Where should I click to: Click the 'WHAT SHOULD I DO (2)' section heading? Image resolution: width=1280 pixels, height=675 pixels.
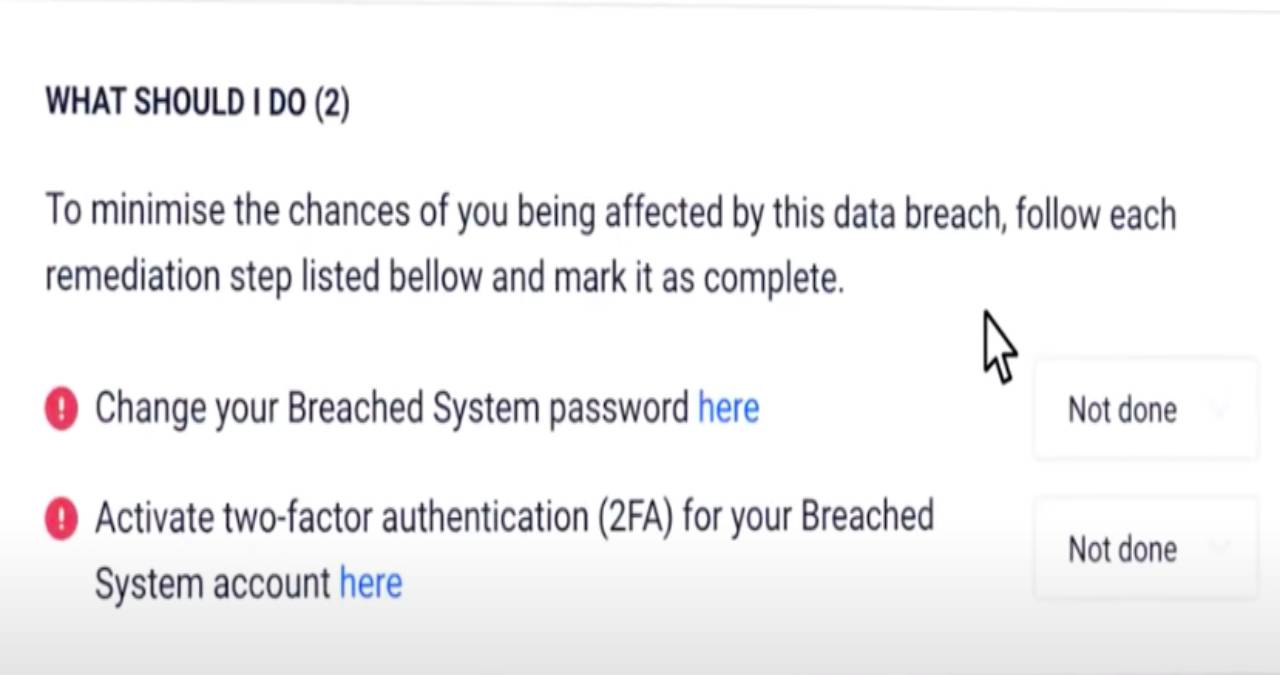[x=196, y=101]
